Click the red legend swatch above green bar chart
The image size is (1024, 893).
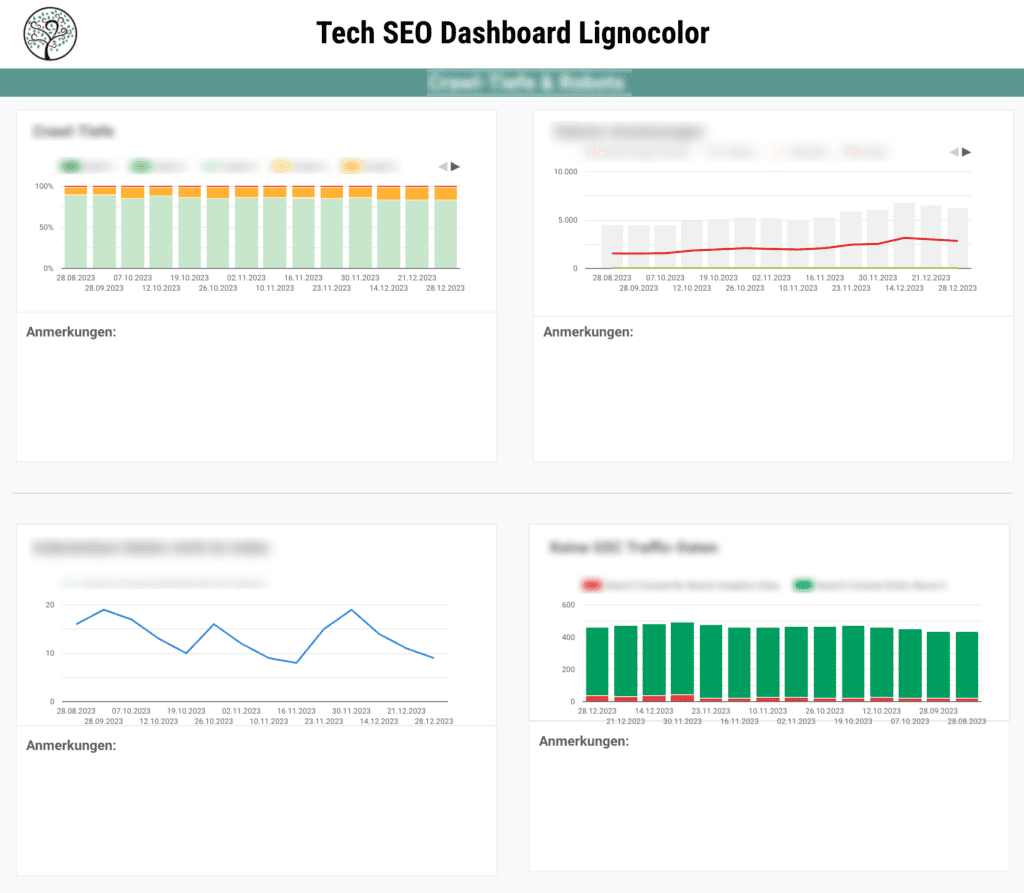[x=592, y=585]
